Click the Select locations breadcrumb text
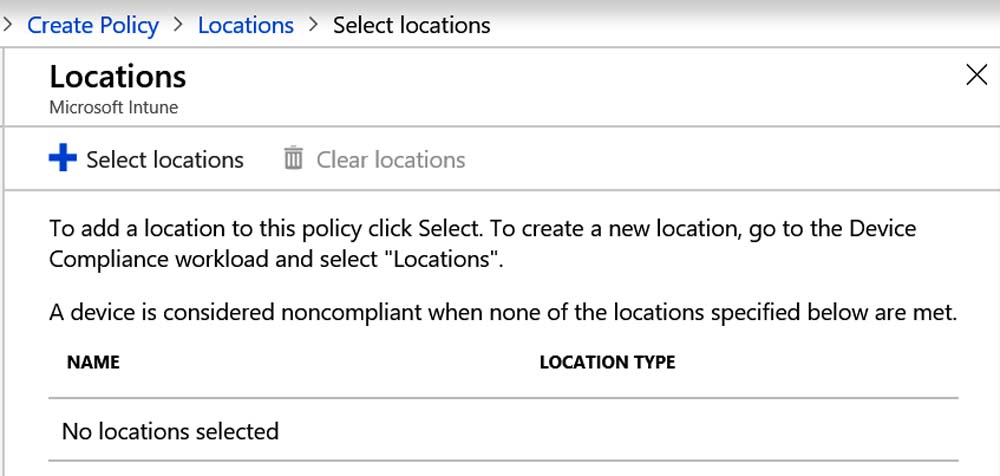The height and width of the screenshot is (476, 1000). pyautogui.click(x=411, y=26)
